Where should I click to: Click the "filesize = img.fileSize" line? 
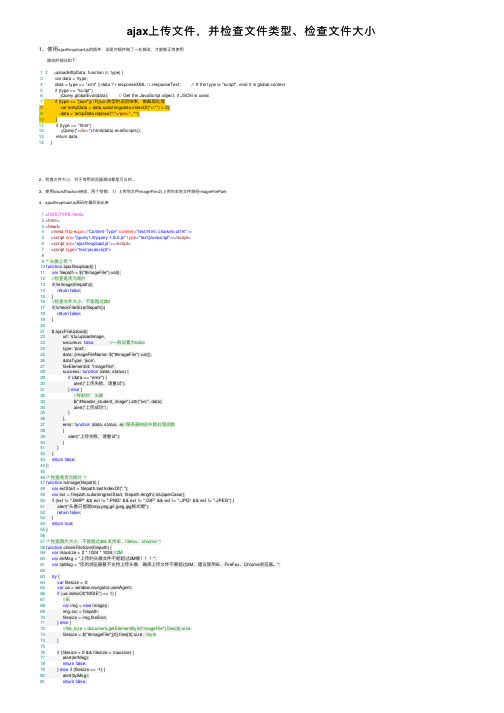tap(85, 618)
